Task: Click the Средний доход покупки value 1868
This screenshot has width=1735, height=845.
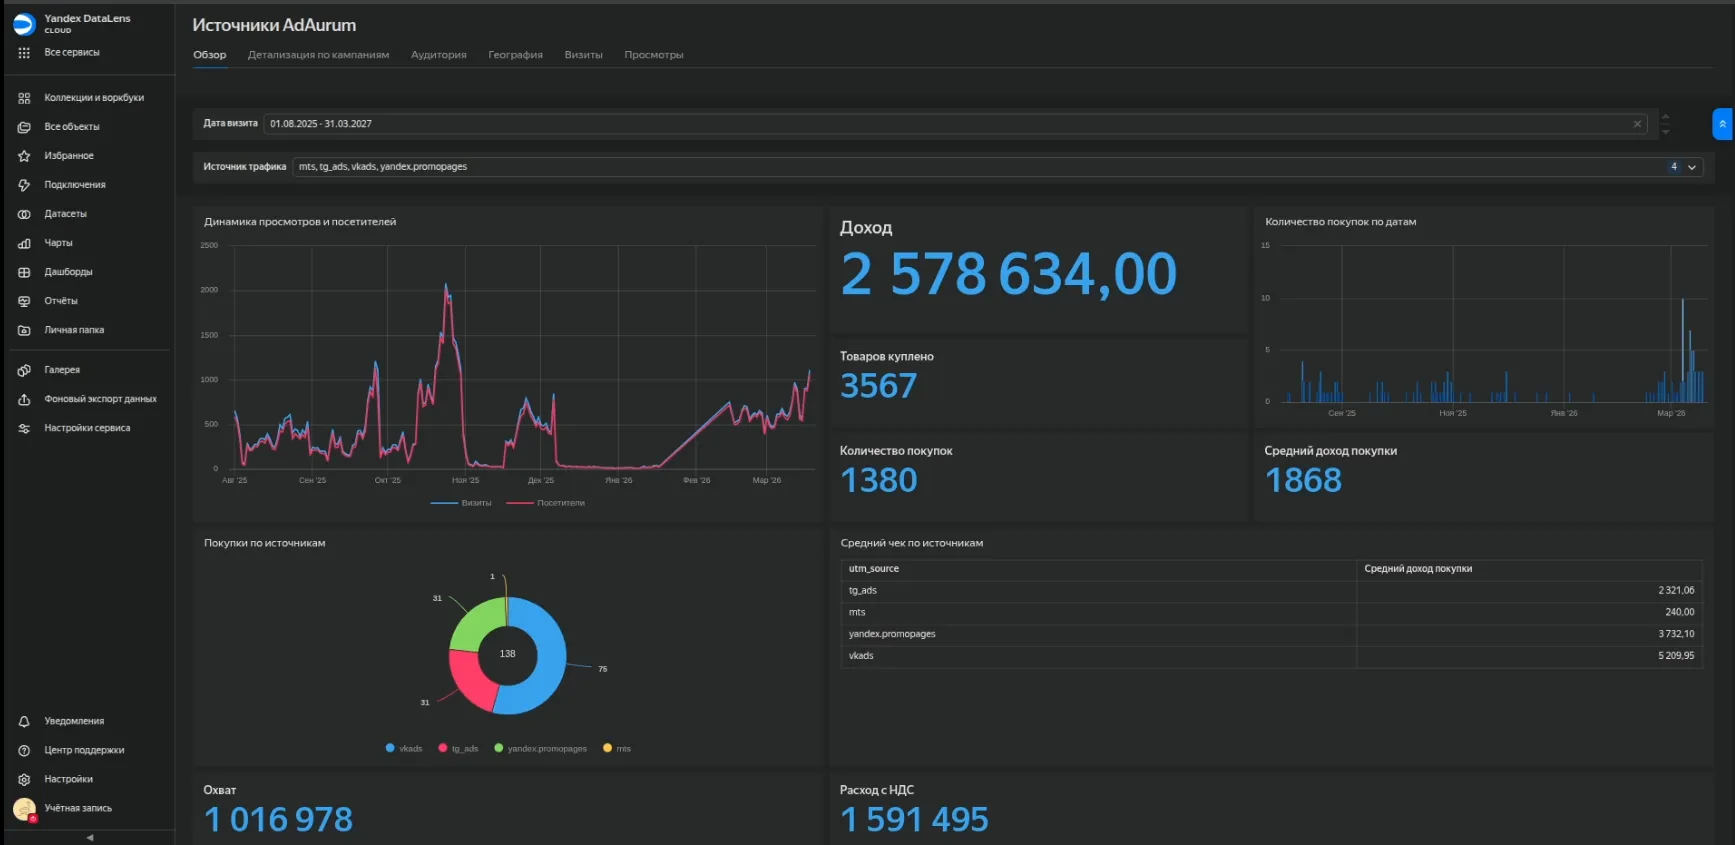Action: click(1303, 481)
